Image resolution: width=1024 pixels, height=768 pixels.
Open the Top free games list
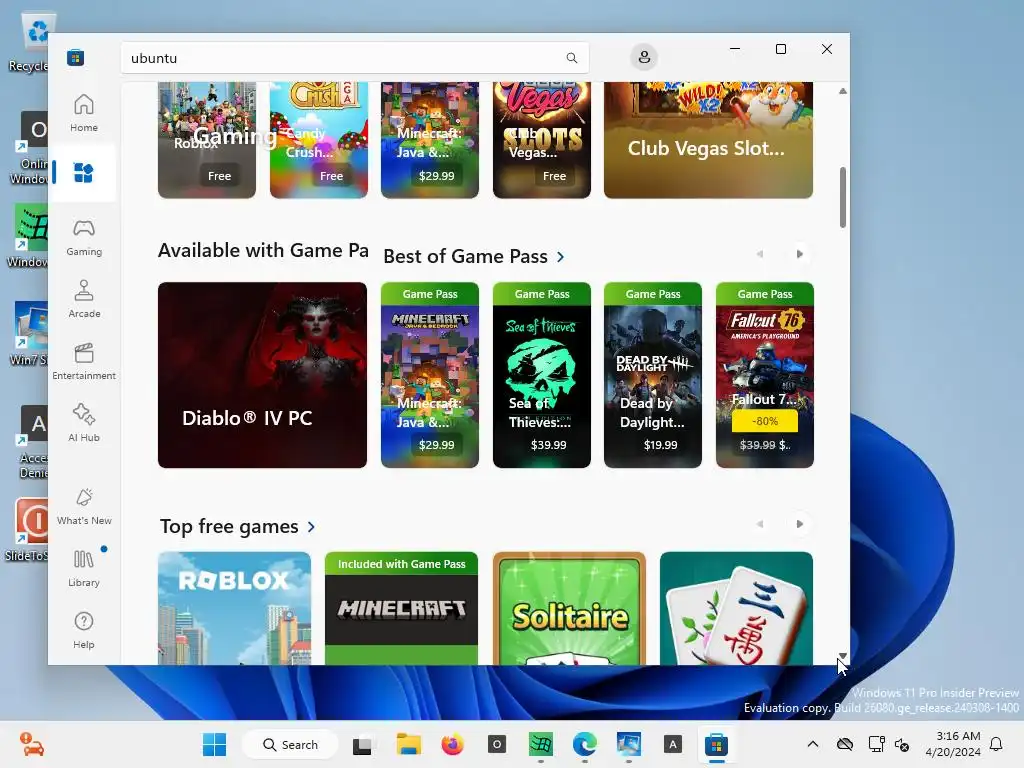(x=238, y=526)
